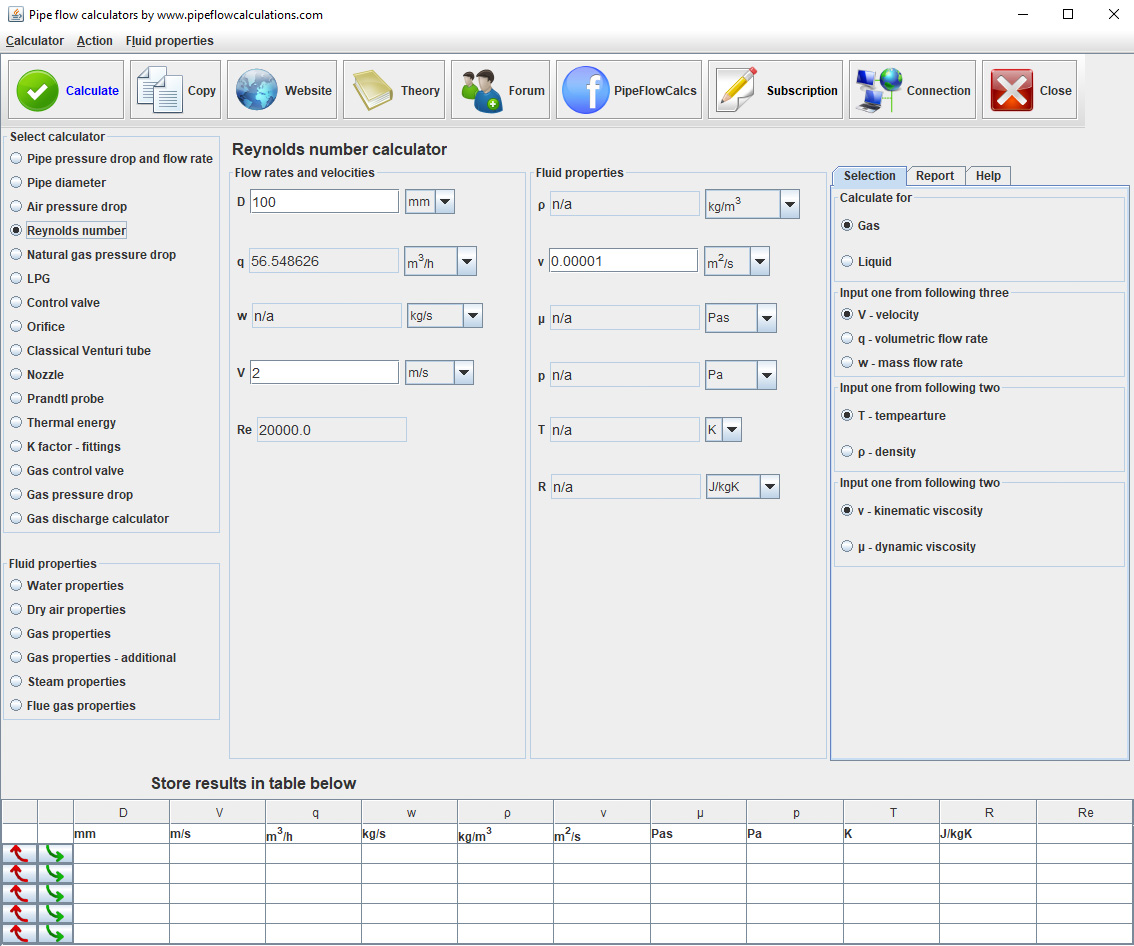Image resolution: width=1134 pixels, height=946 pixels.
Task: Click the green Calculate checkmark icon
Action: [38, 90]
